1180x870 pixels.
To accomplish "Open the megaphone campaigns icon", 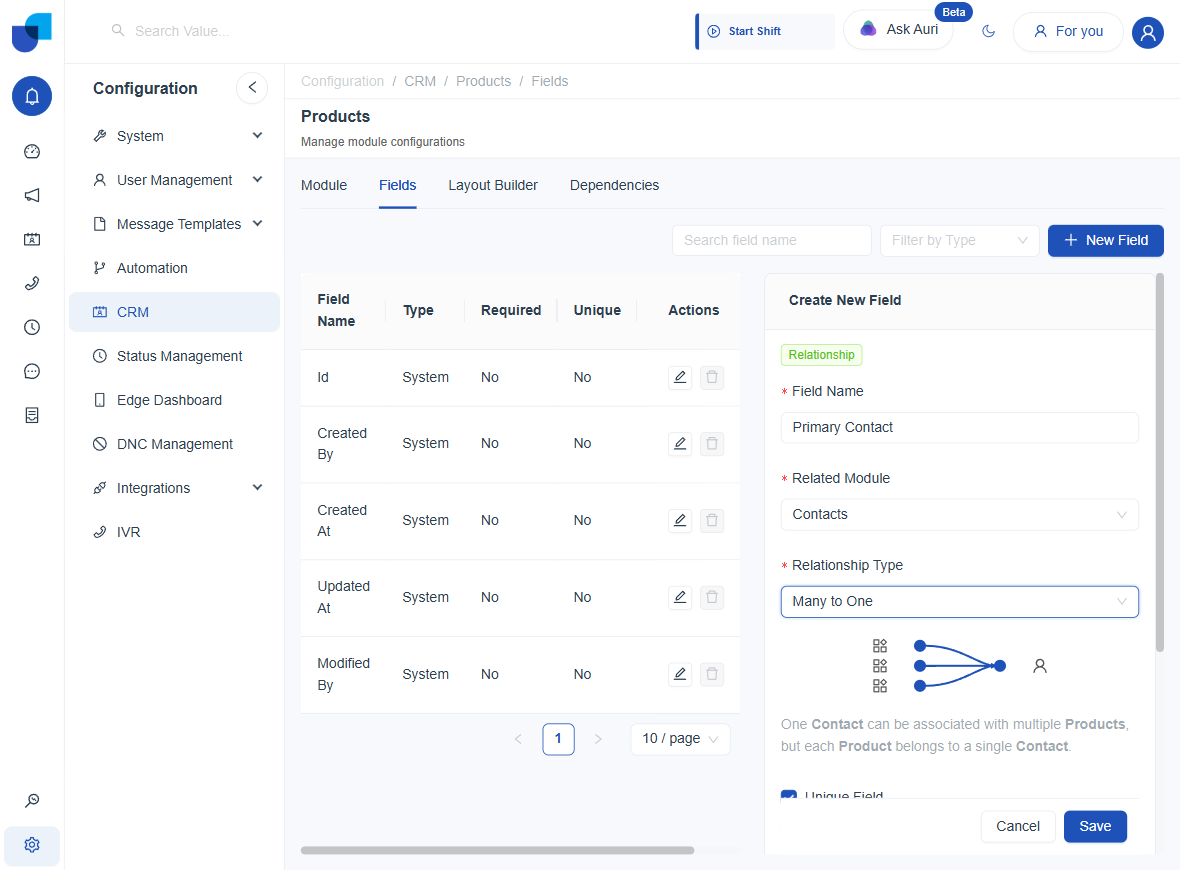I will click(32, 196).
